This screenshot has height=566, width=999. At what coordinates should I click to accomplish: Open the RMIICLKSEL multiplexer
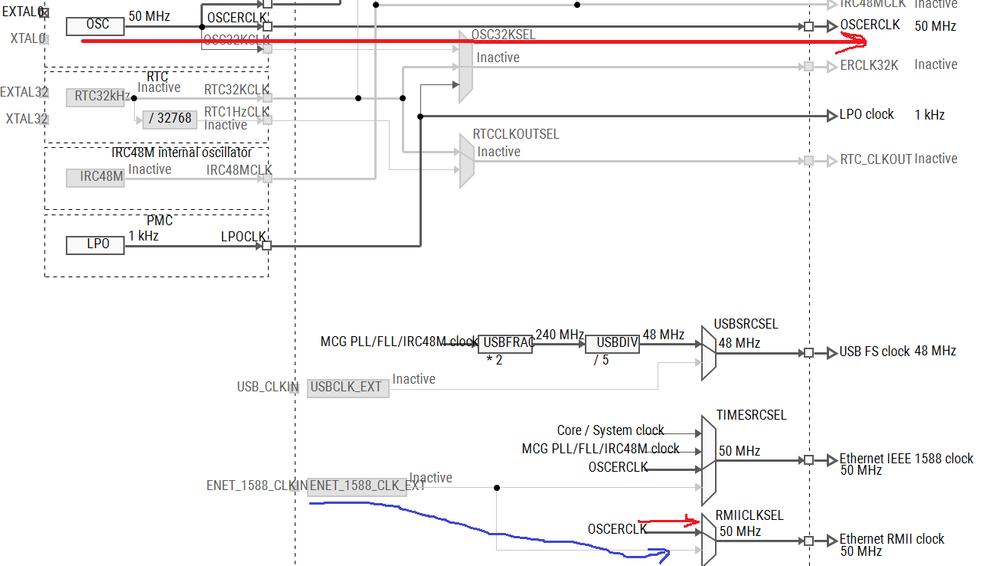pyautogui.click(x=708, y=540)
